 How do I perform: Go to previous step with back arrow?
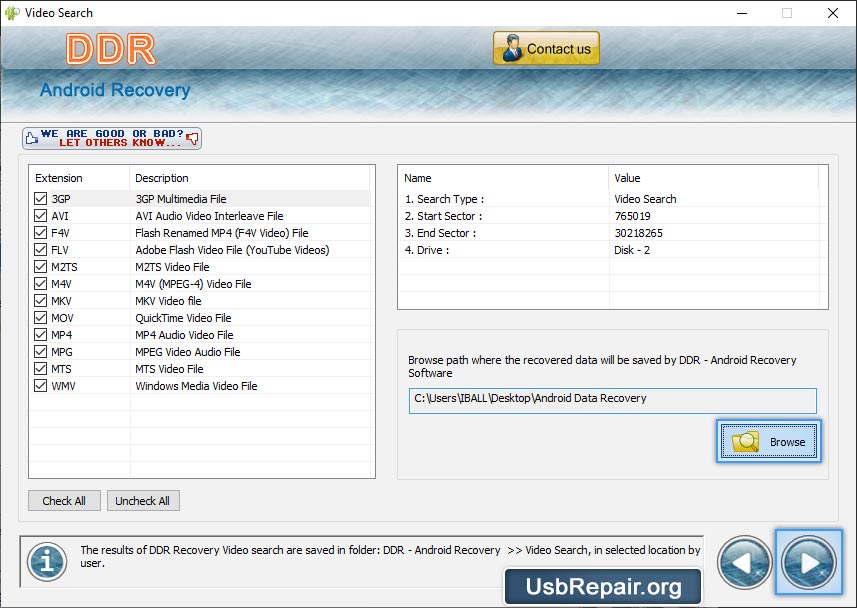[x=744, y=562]
